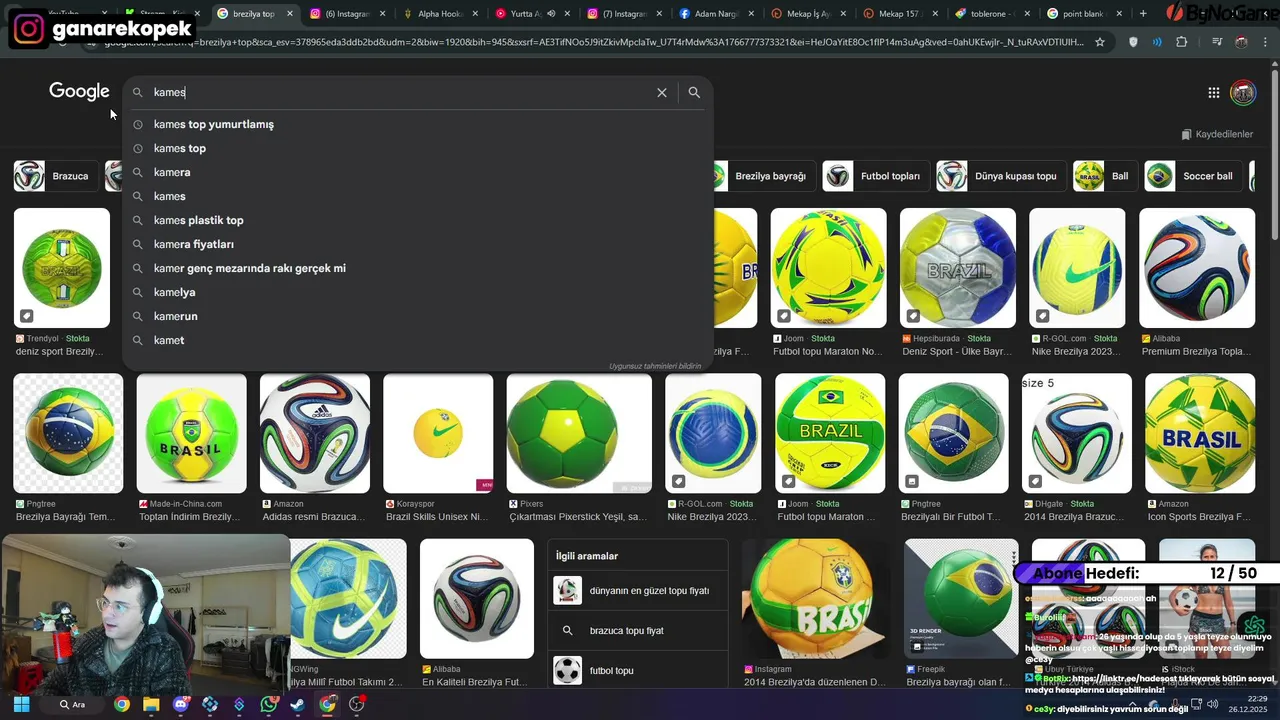Select the 'Futbol topları' filter chip
The height and width of the screenshot is (720, 1280).
[x=875, y=176]
